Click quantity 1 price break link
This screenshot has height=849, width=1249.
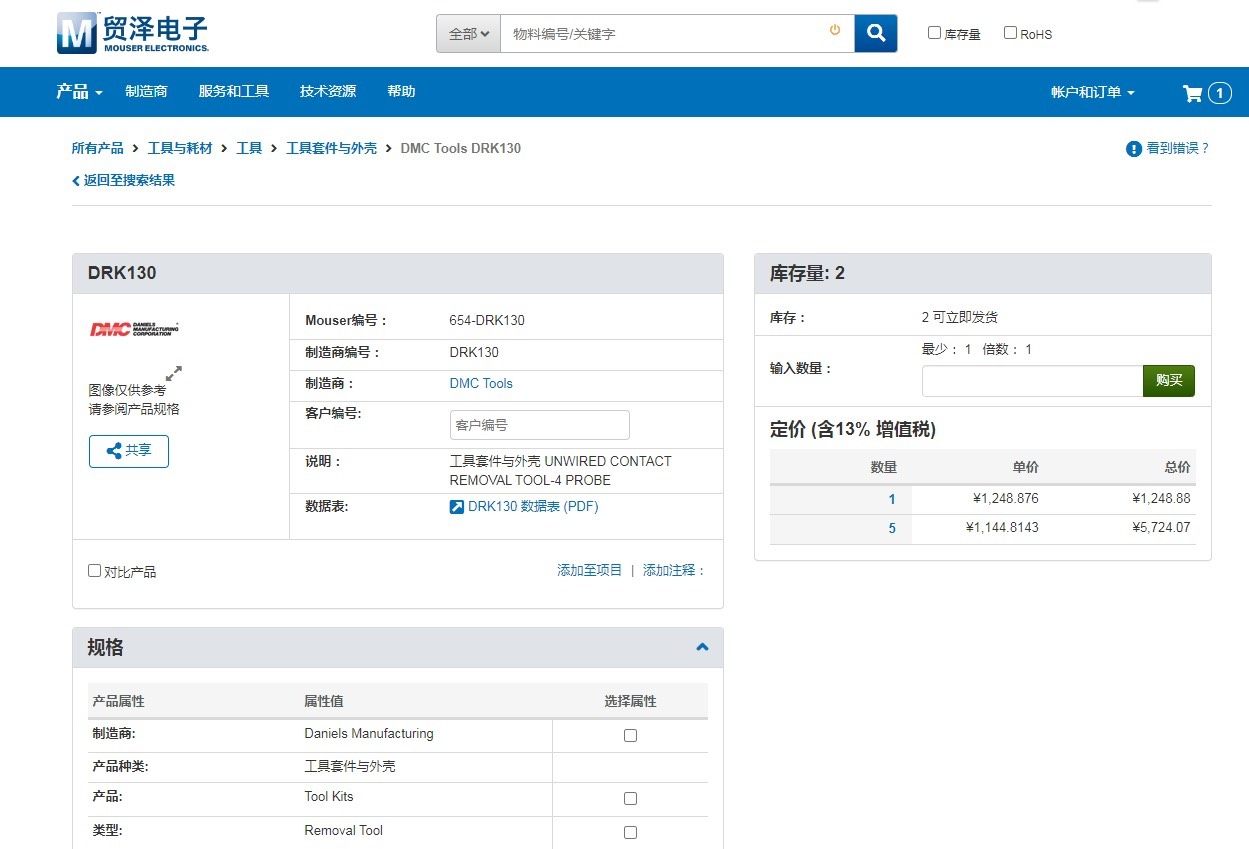click(x=892, y=499)
